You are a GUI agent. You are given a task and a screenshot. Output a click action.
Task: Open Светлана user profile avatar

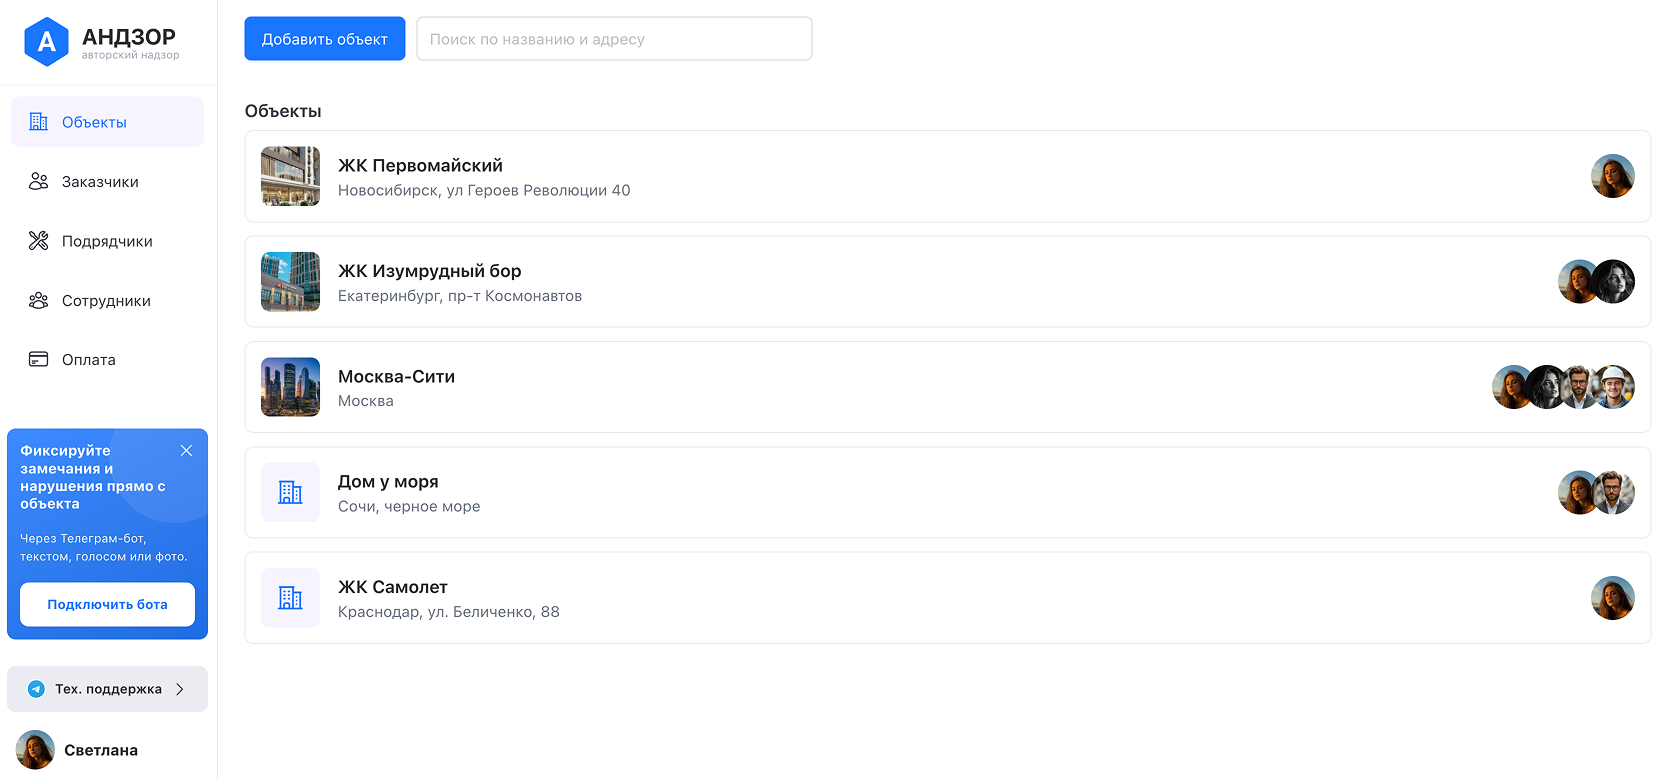[35, 750]
